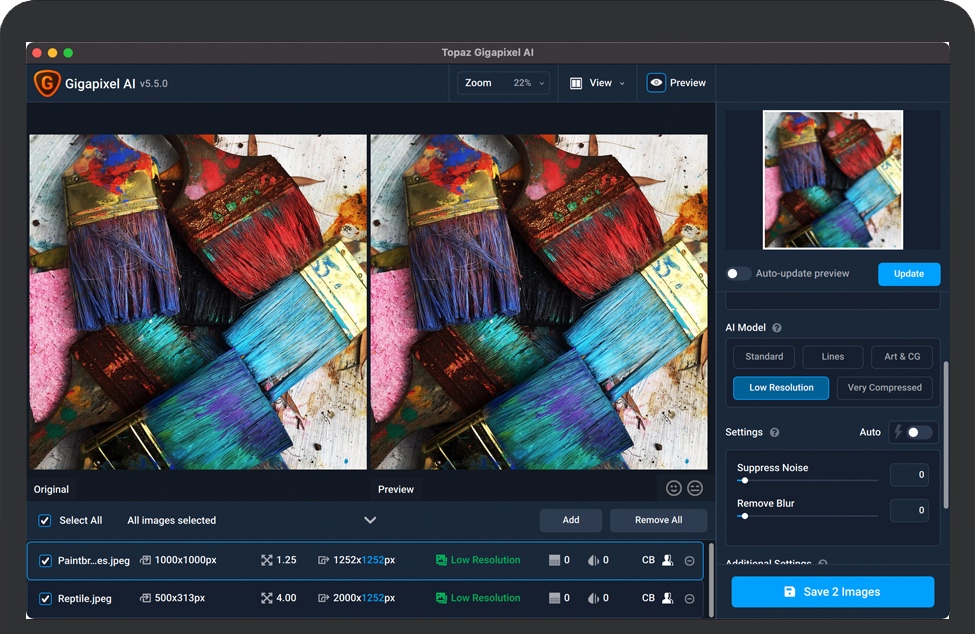The image size is (975, 634).
Task: Click the Save 2 Images button
Action: [832, 592]
